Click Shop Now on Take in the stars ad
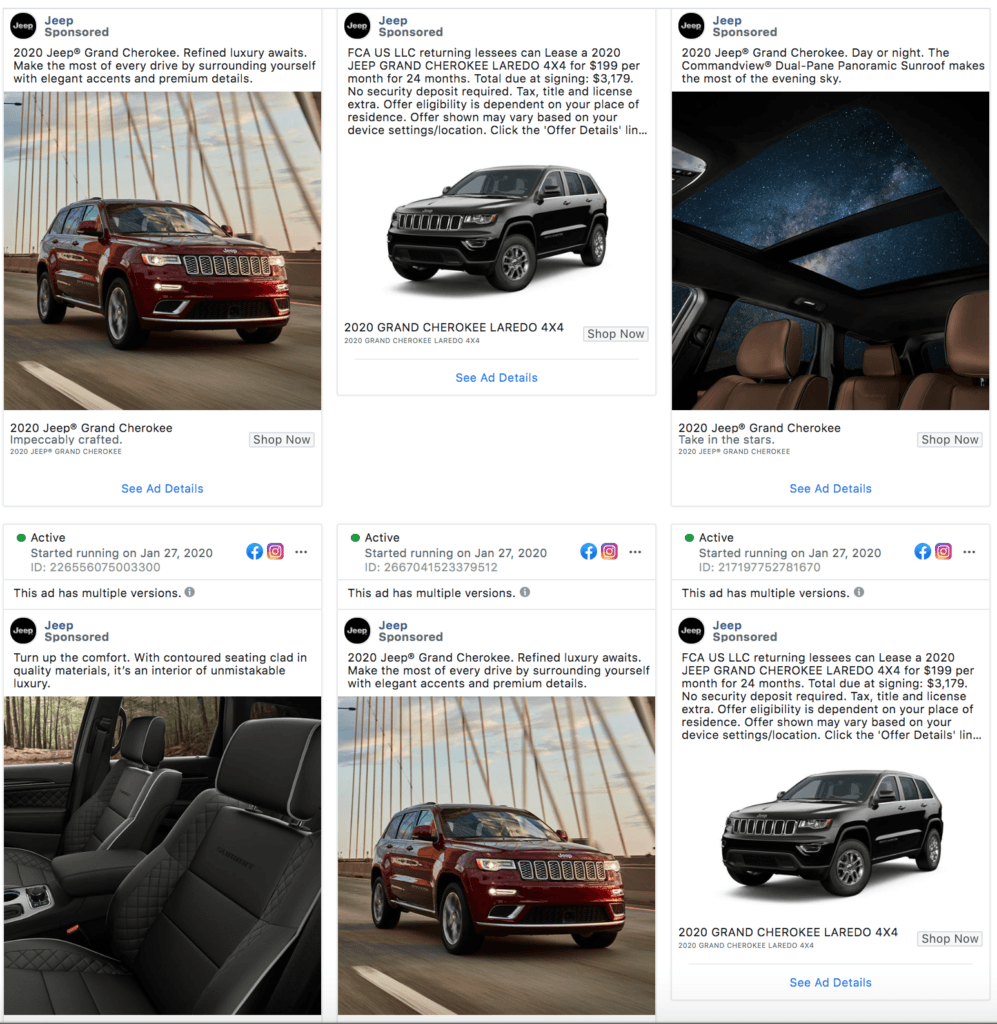 pos(949,440)
